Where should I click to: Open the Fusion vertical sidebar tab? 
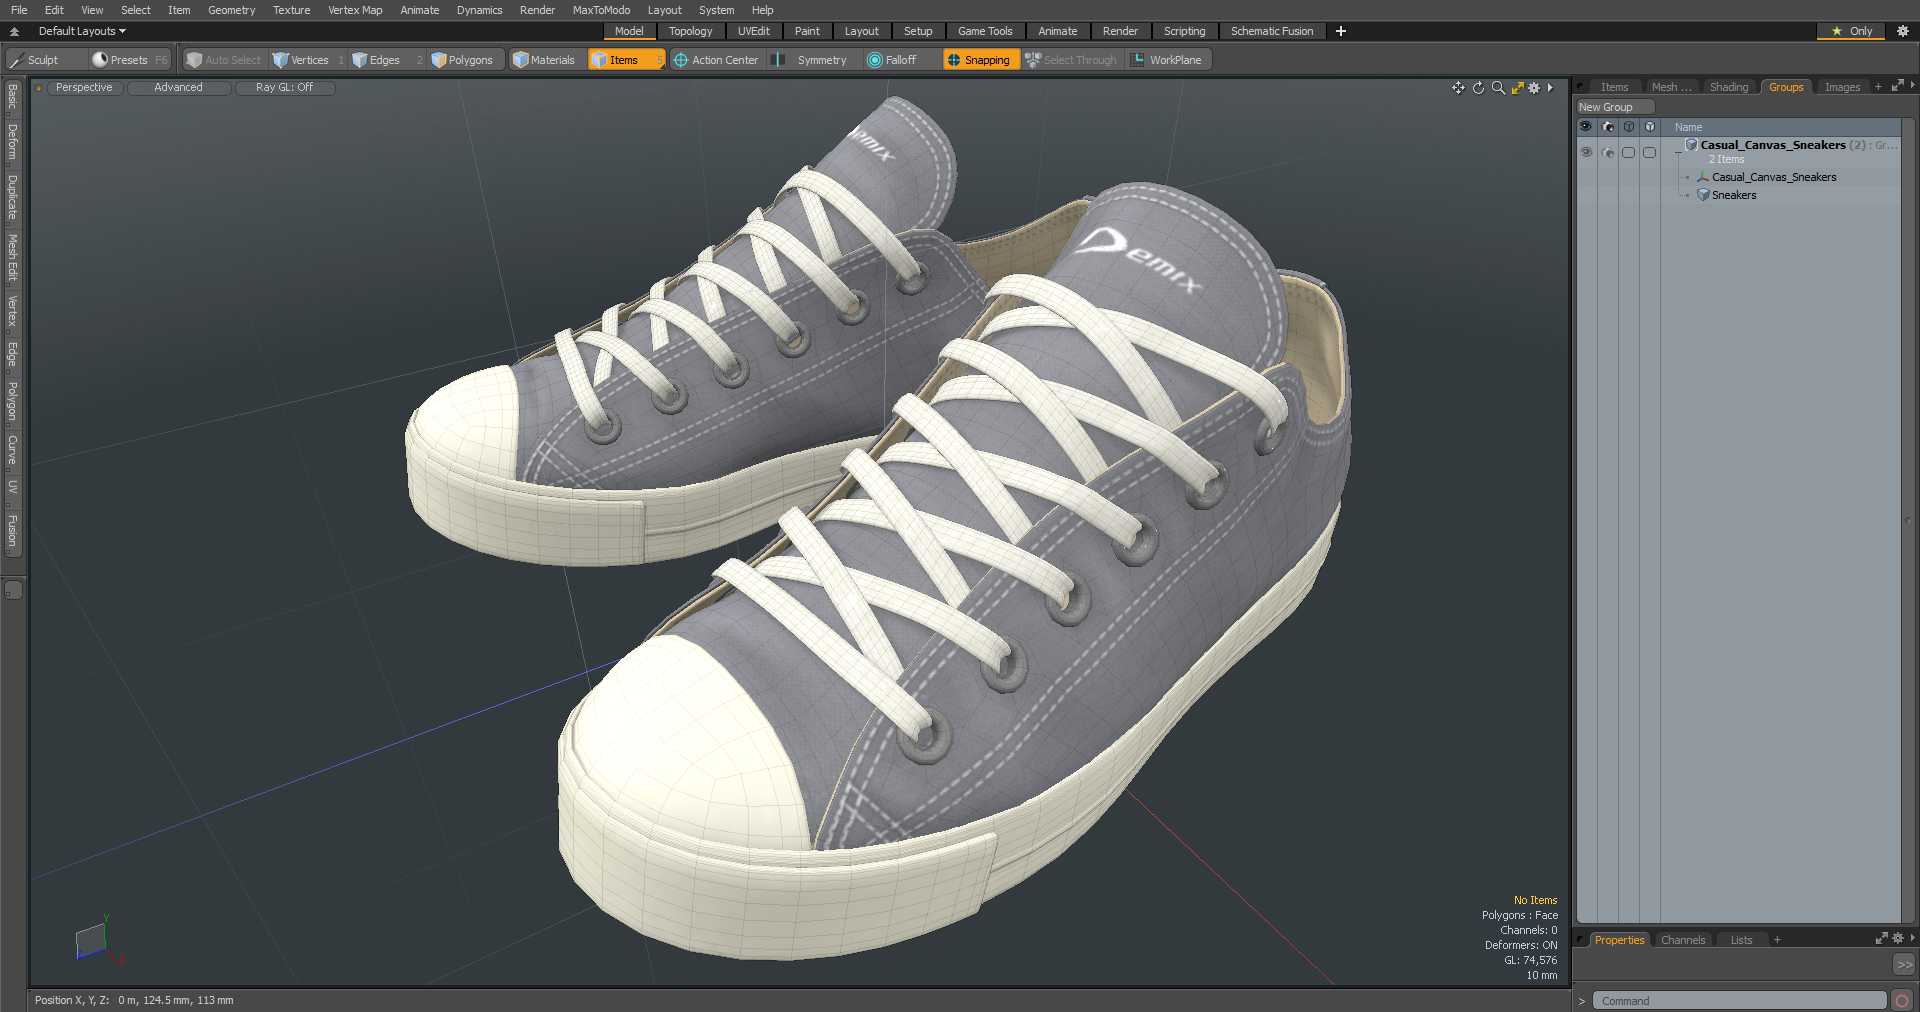point(12,531)
